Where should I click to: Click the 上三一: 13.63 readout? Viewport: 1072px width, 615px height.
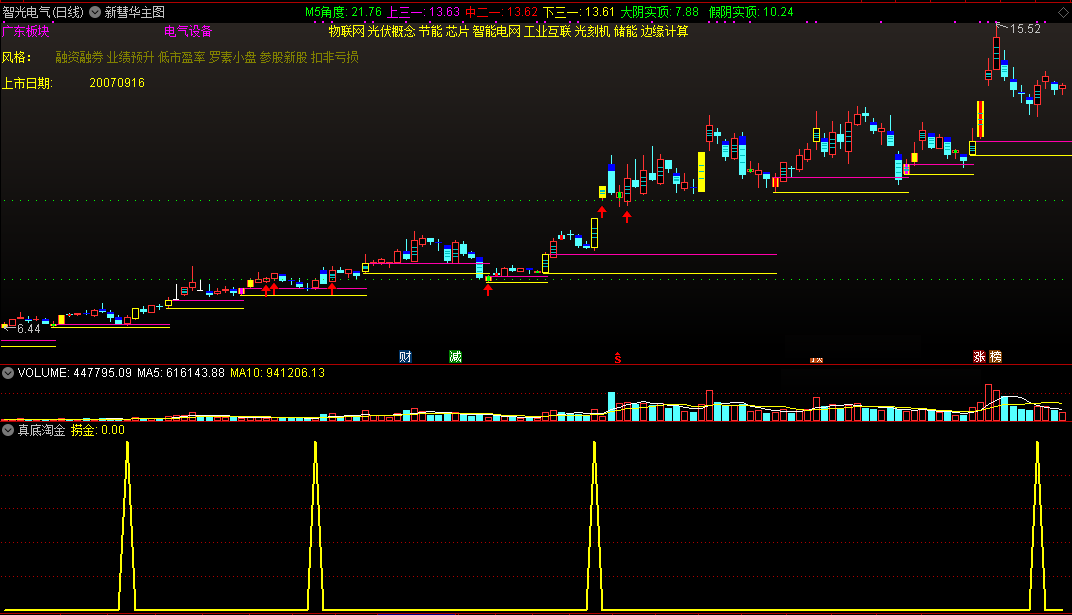tap(423, 12)
